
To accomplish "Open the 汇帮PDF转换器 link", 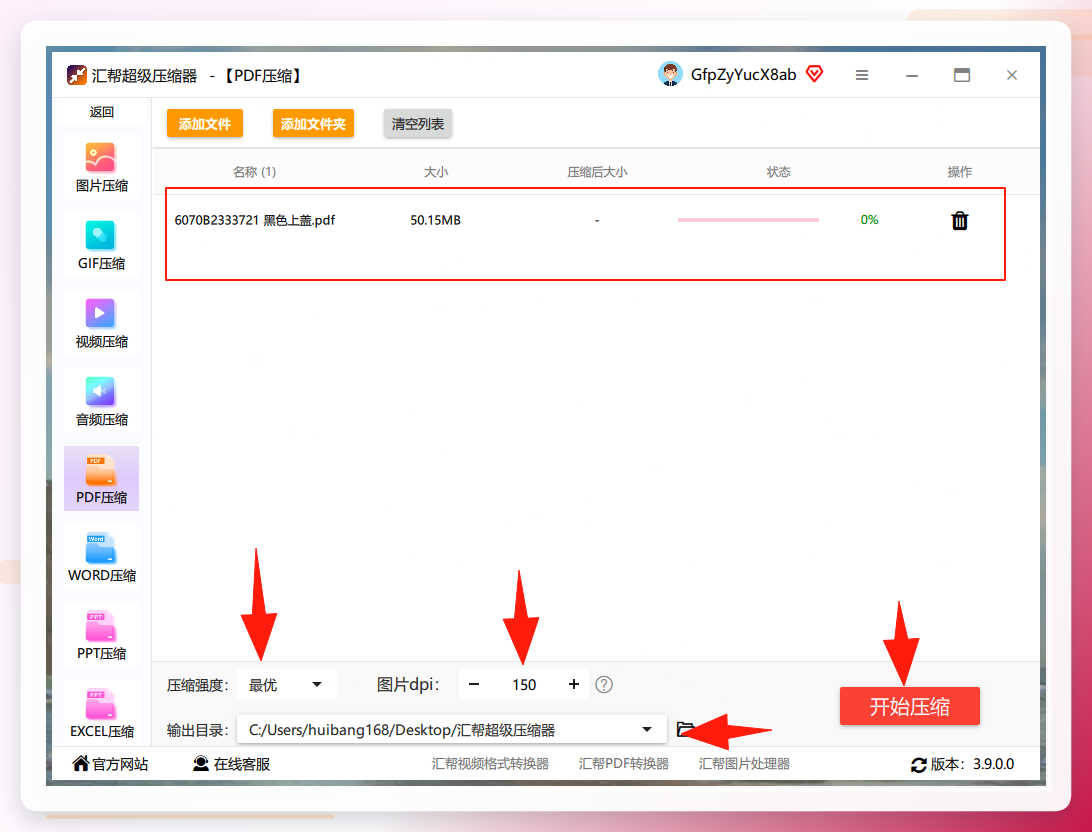I will point(624,764).
